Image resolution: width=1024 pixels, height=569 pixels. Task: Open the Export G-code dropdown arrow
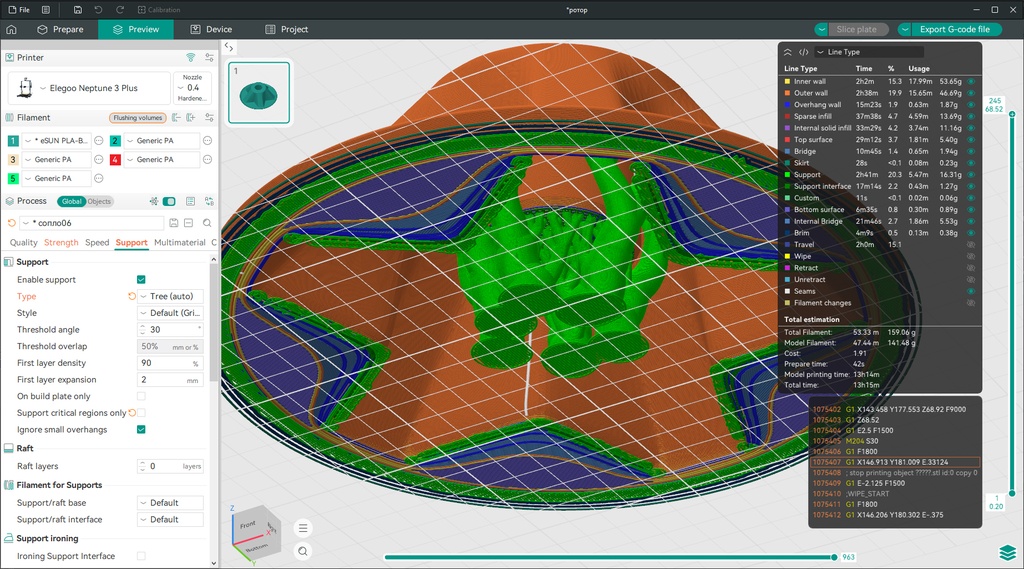tap(904, 29)
